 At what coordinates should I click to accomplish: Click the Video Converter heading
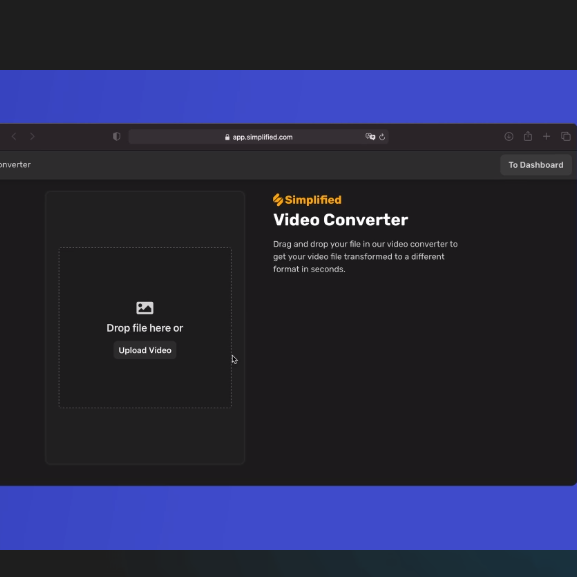click(x=341, y=220)
